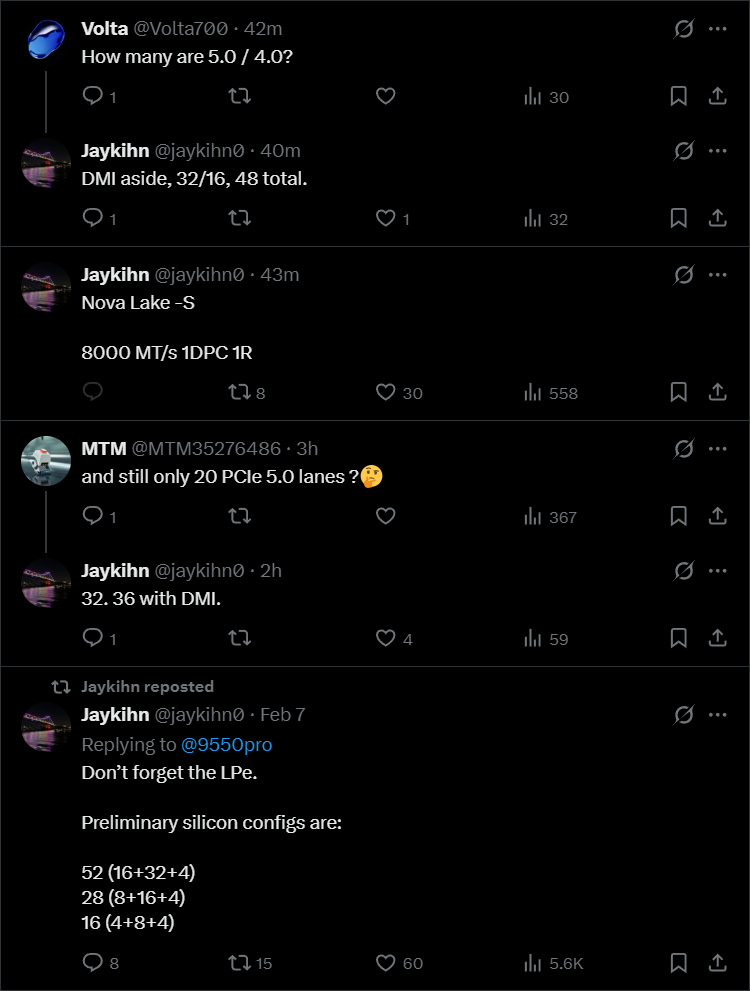Viewport: 750px width, 991px height.
Task: Open more options on Volta's tweet
Action: (x=717, y=29)
